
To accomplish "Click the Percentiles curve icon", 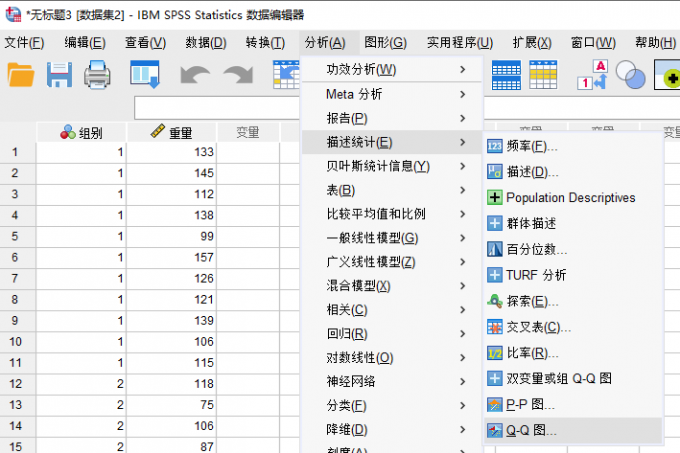I will coord(494,249).
